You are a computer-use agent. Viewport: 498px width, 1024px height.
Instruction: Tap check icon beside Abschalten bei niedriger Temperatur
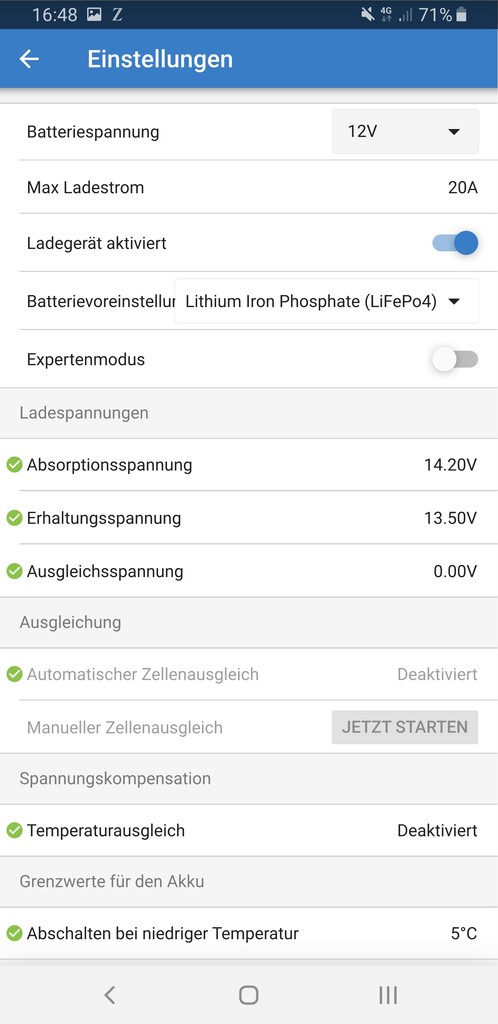click(x=14, y=934)
